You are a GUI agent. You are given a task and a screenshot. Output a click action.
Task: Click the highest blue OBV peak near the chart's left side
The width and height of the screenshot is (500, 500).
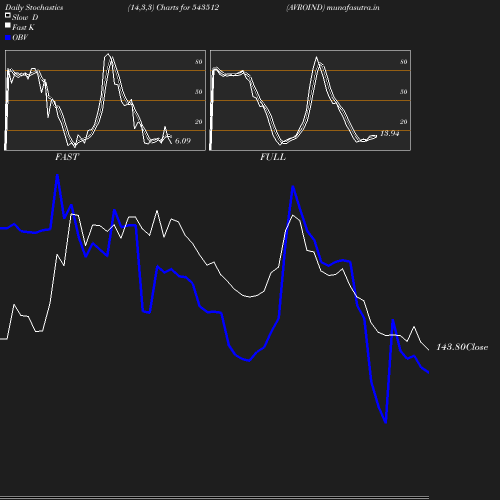click(x=58, y=175)
